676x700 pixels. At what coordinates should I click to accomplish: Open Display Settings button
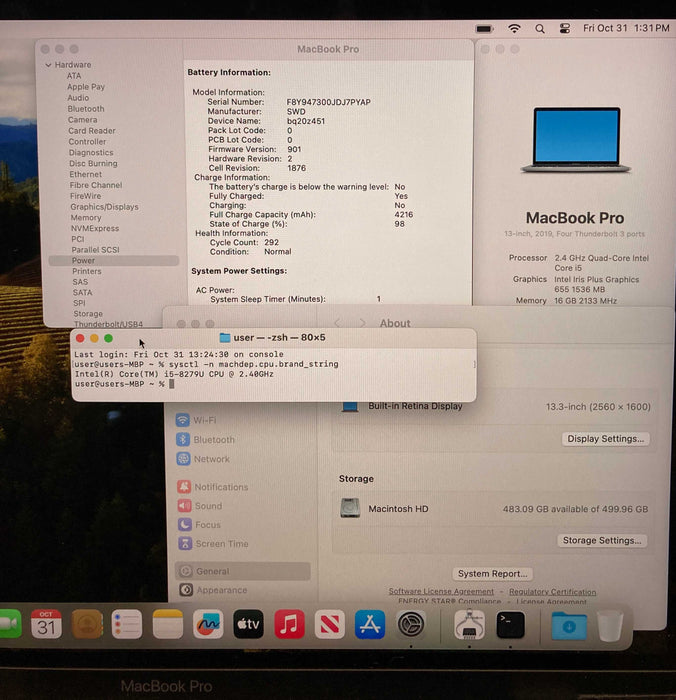click(605, 438)
